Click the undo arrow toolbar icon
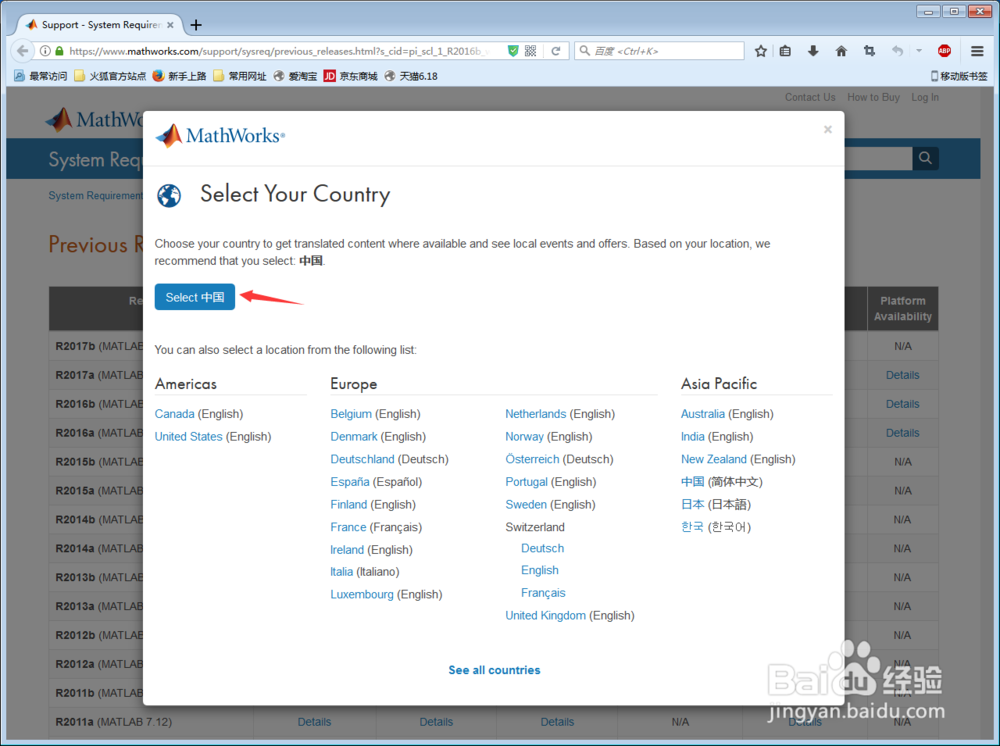1000x746 pixels. (x=897, y=51)
